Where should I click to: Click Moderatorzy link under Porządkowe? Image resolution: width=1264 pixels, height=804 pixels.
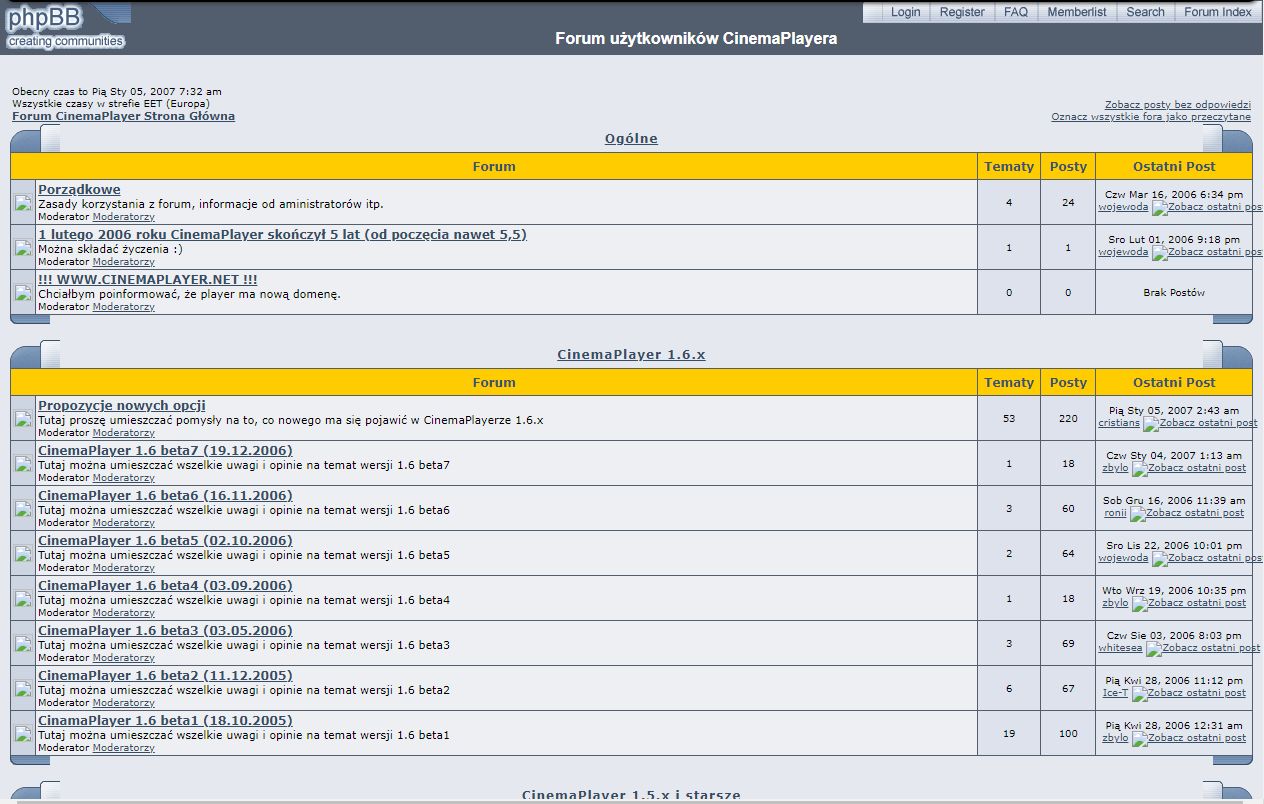point(124,217)
